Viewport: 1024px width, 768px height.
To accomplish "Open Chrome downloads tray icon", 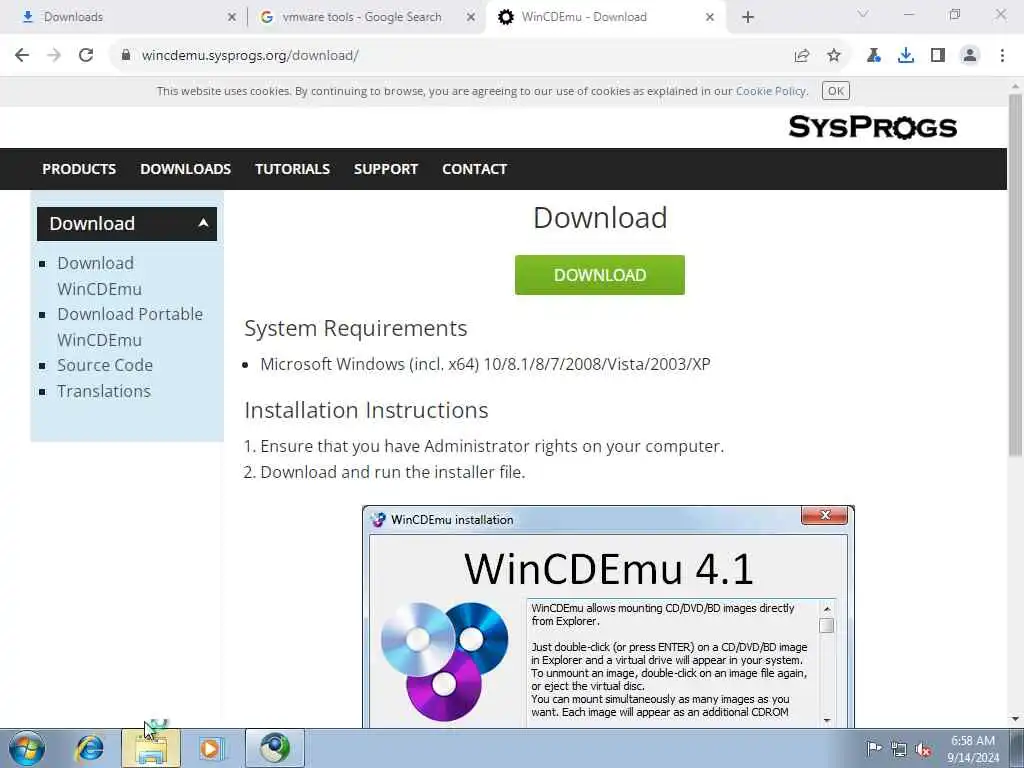I will coord(906,56).
